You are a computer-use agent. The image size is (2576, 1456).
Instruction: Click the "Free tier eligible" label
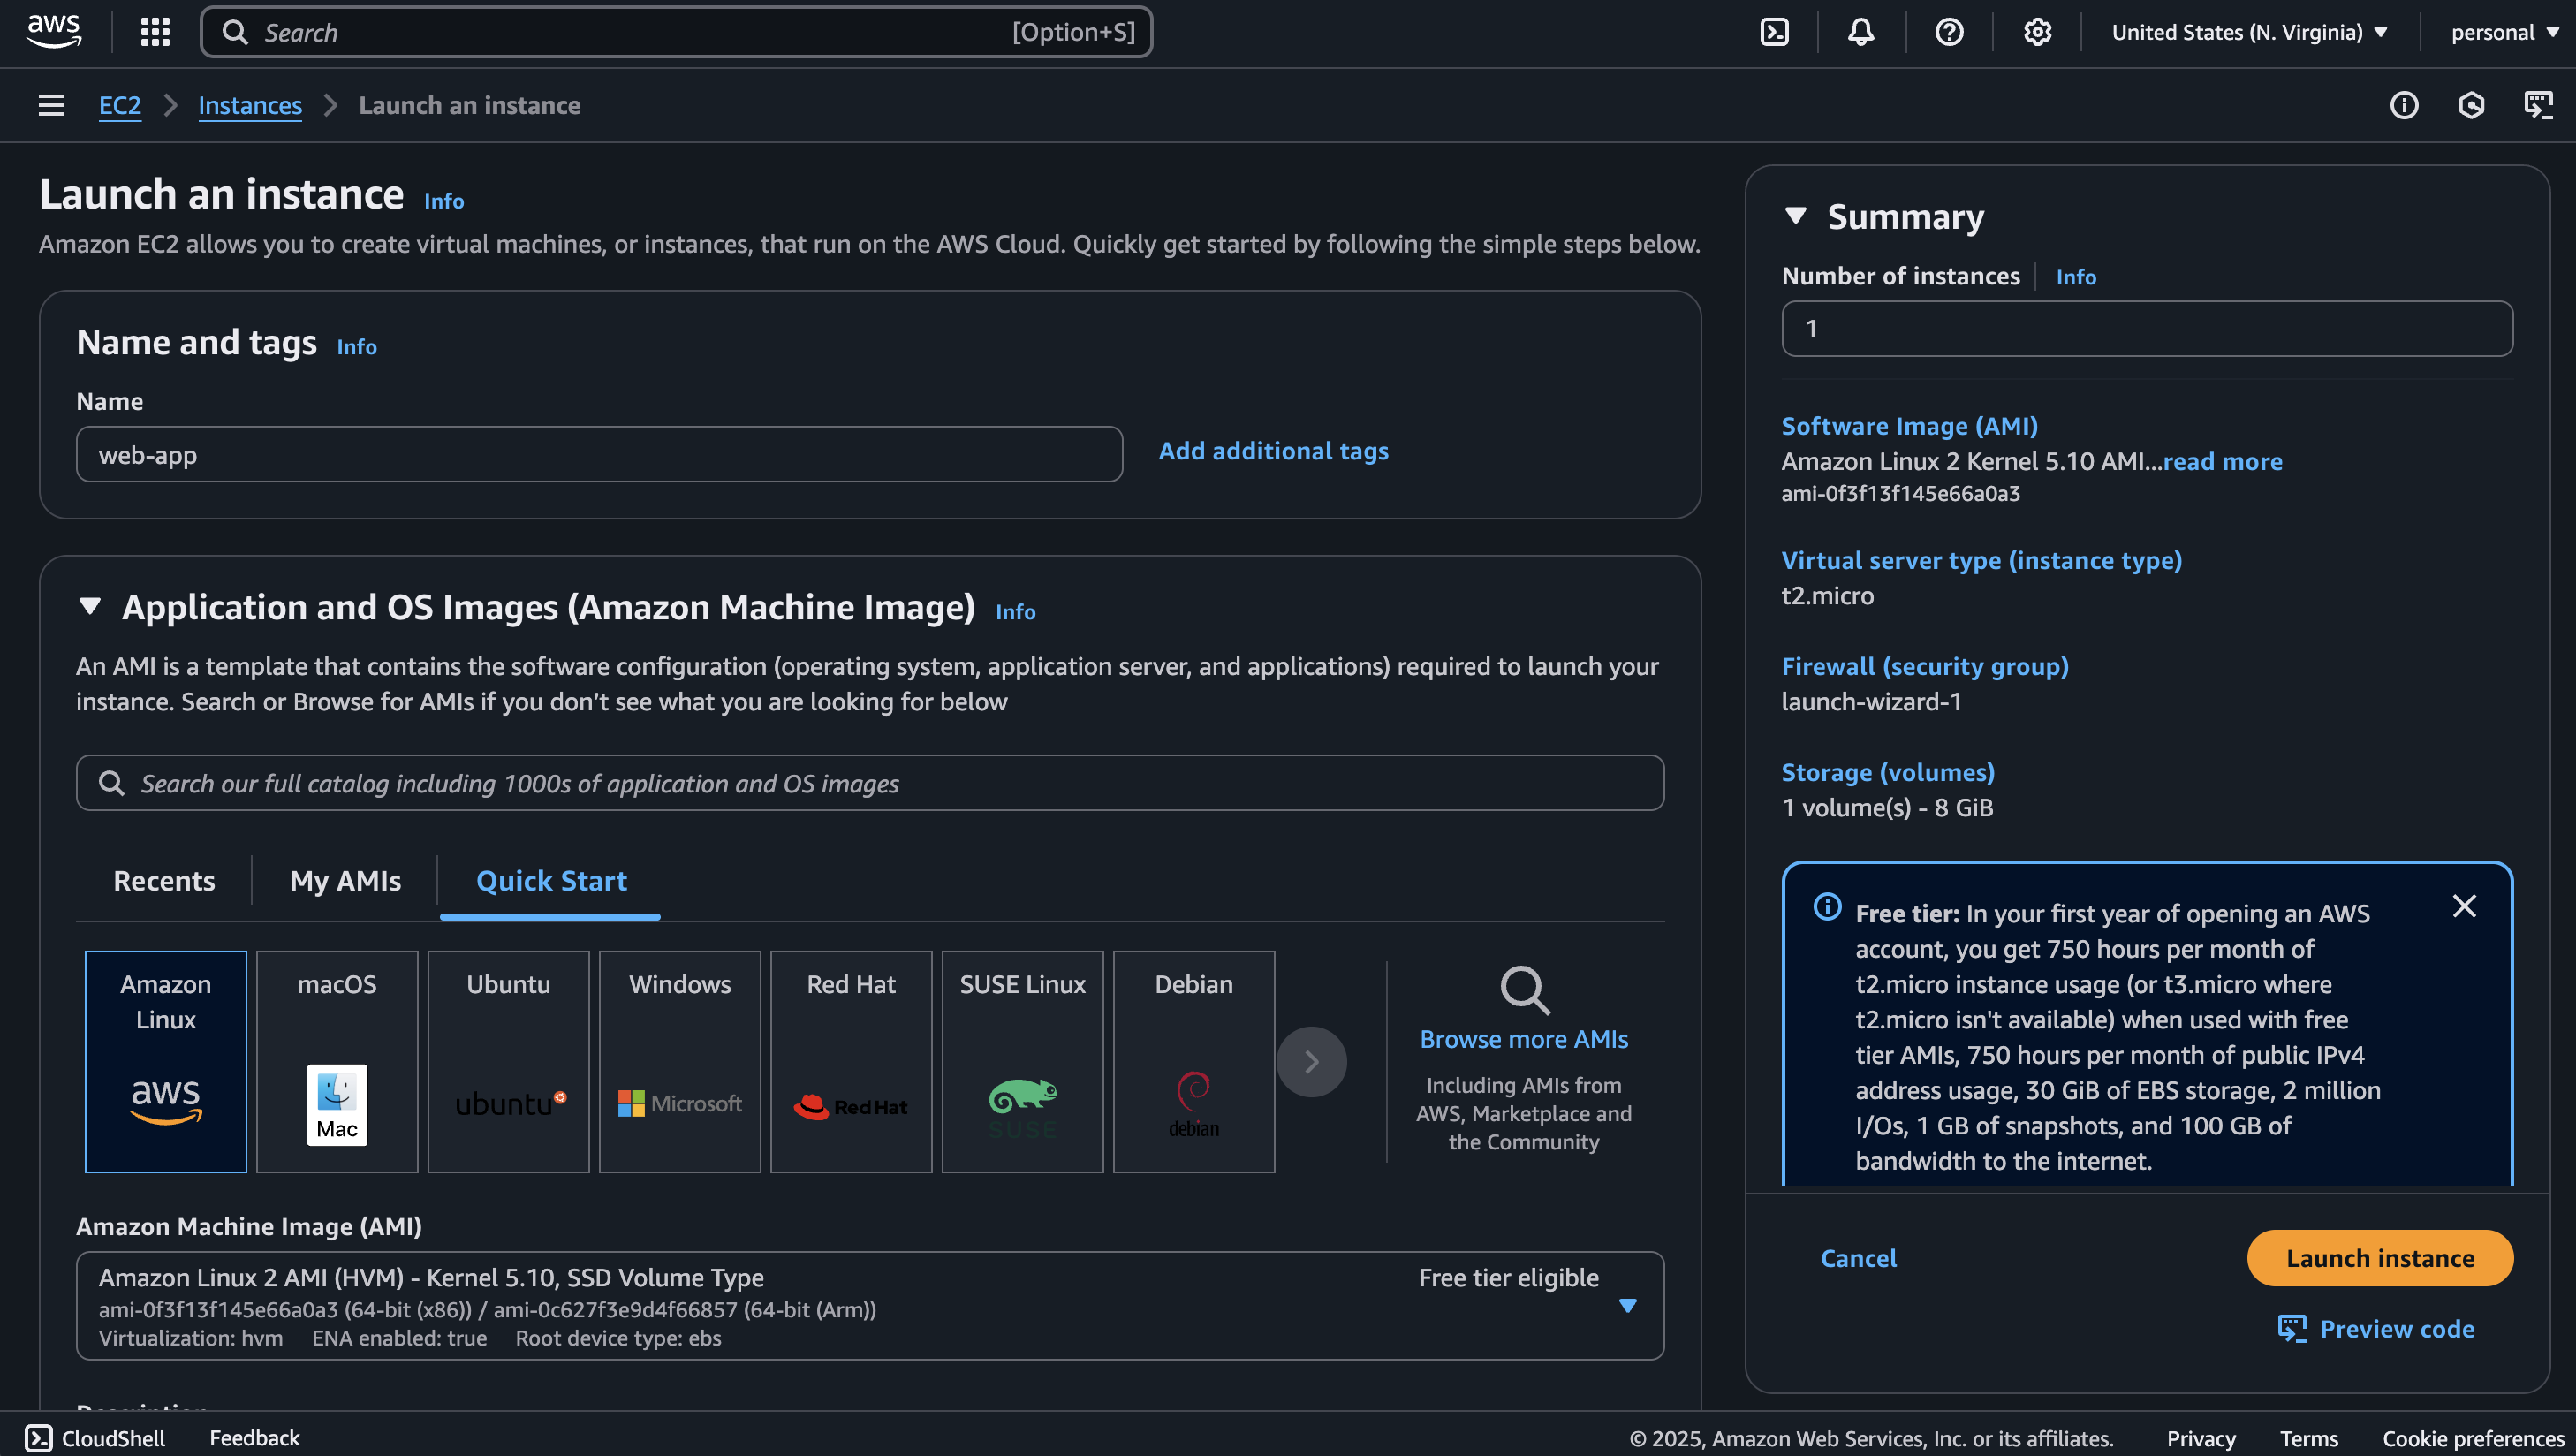[1508, 1278]
